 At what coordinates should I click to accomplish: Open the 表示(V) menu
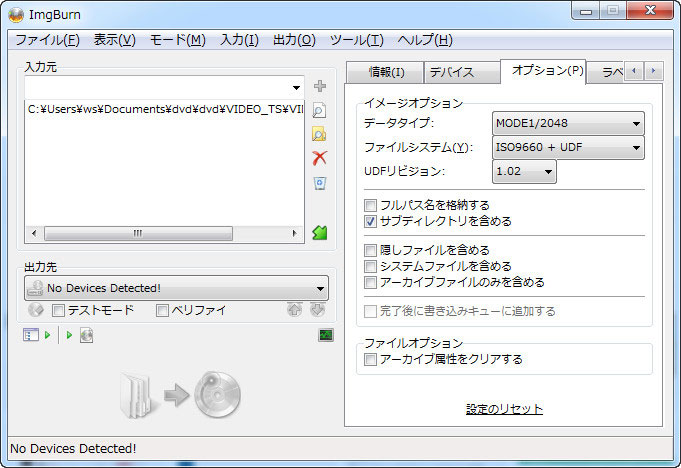coord(115,40)
